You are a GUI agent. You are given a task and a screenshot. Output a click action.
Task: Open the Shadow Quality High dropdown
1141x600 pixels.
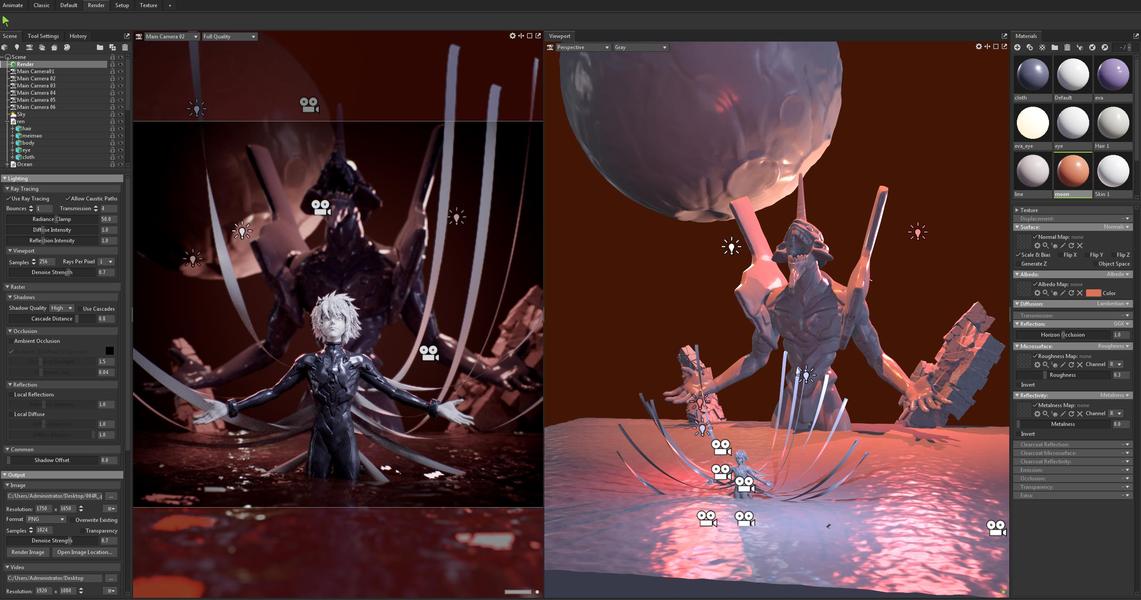coord(61,308)
